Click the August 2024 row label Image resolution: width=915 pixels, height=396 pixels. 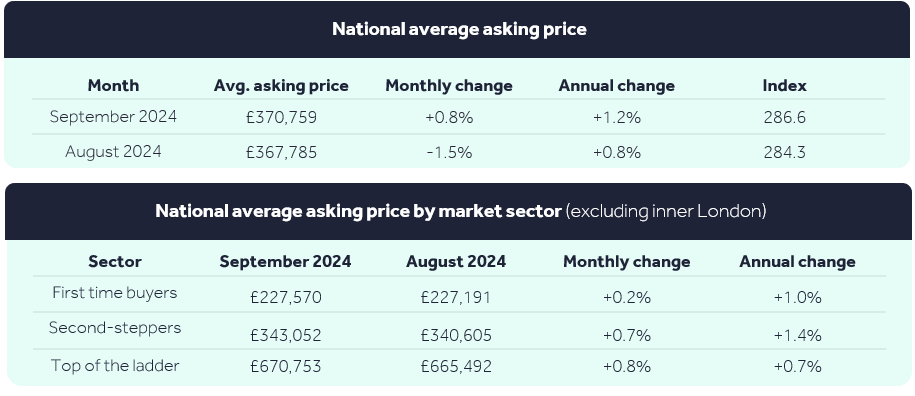(113, 152)
